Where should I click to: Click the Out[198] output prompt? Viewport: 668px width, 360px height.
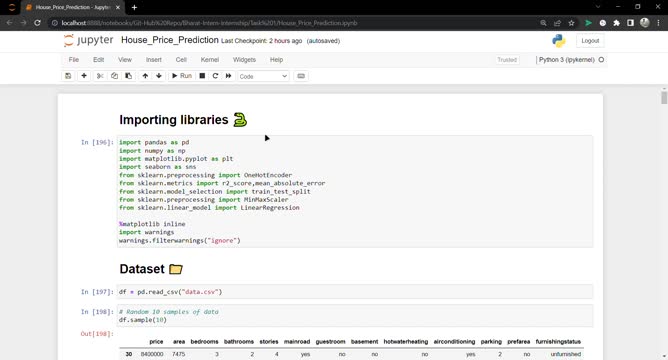point(97,334)
